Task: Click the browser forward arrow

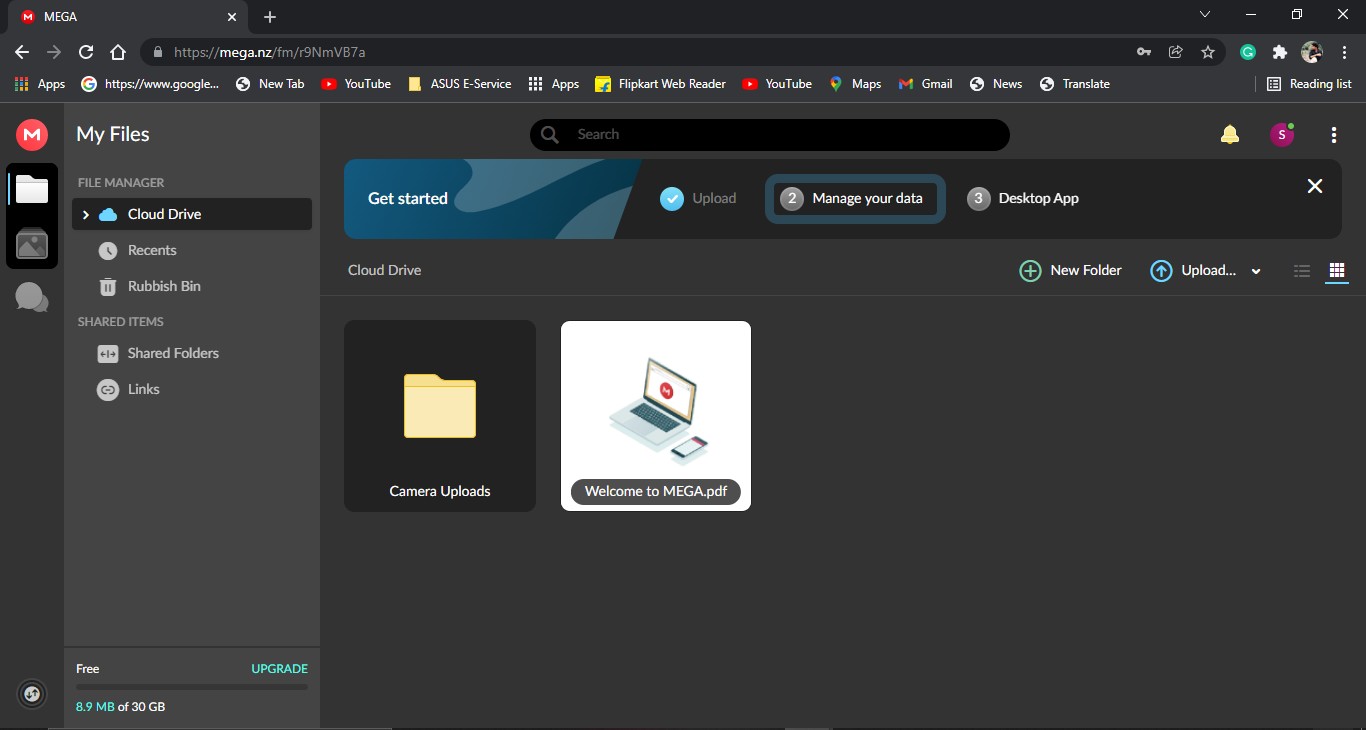Action: click(54, 52)
